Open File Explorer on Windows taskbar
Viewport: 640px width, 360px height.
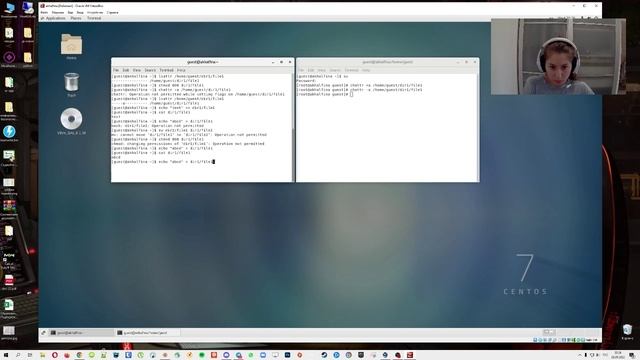42,355
